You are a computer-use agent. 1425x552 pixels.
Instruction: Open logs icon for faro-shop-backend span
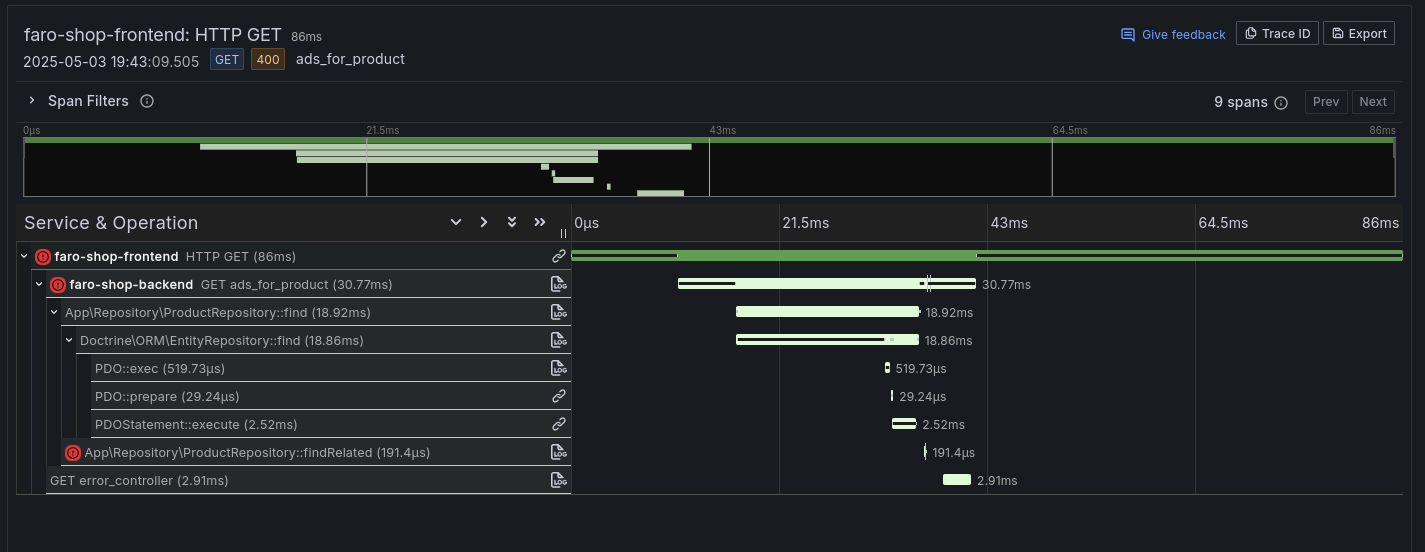(x=559, y=284)
